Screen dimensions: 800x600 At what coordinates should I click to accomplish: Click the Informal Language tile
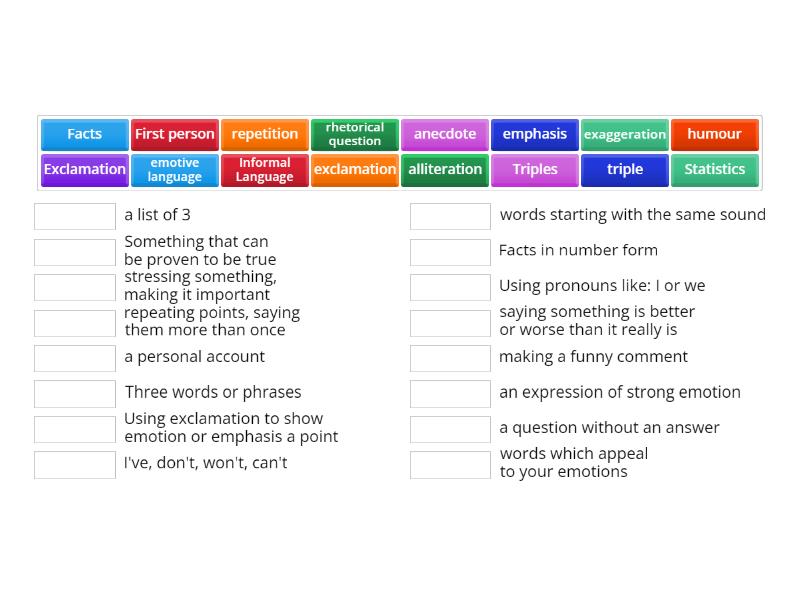click(x=264, y=169)
